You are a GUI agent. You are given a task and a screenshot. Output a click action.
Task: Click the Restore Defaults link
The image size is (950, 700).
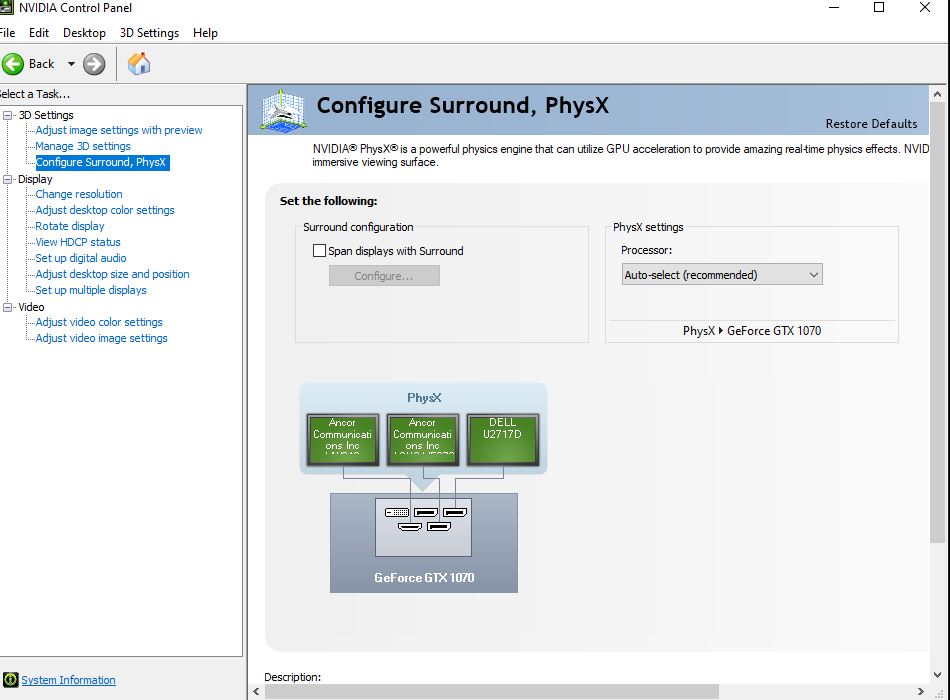point(871,124)
